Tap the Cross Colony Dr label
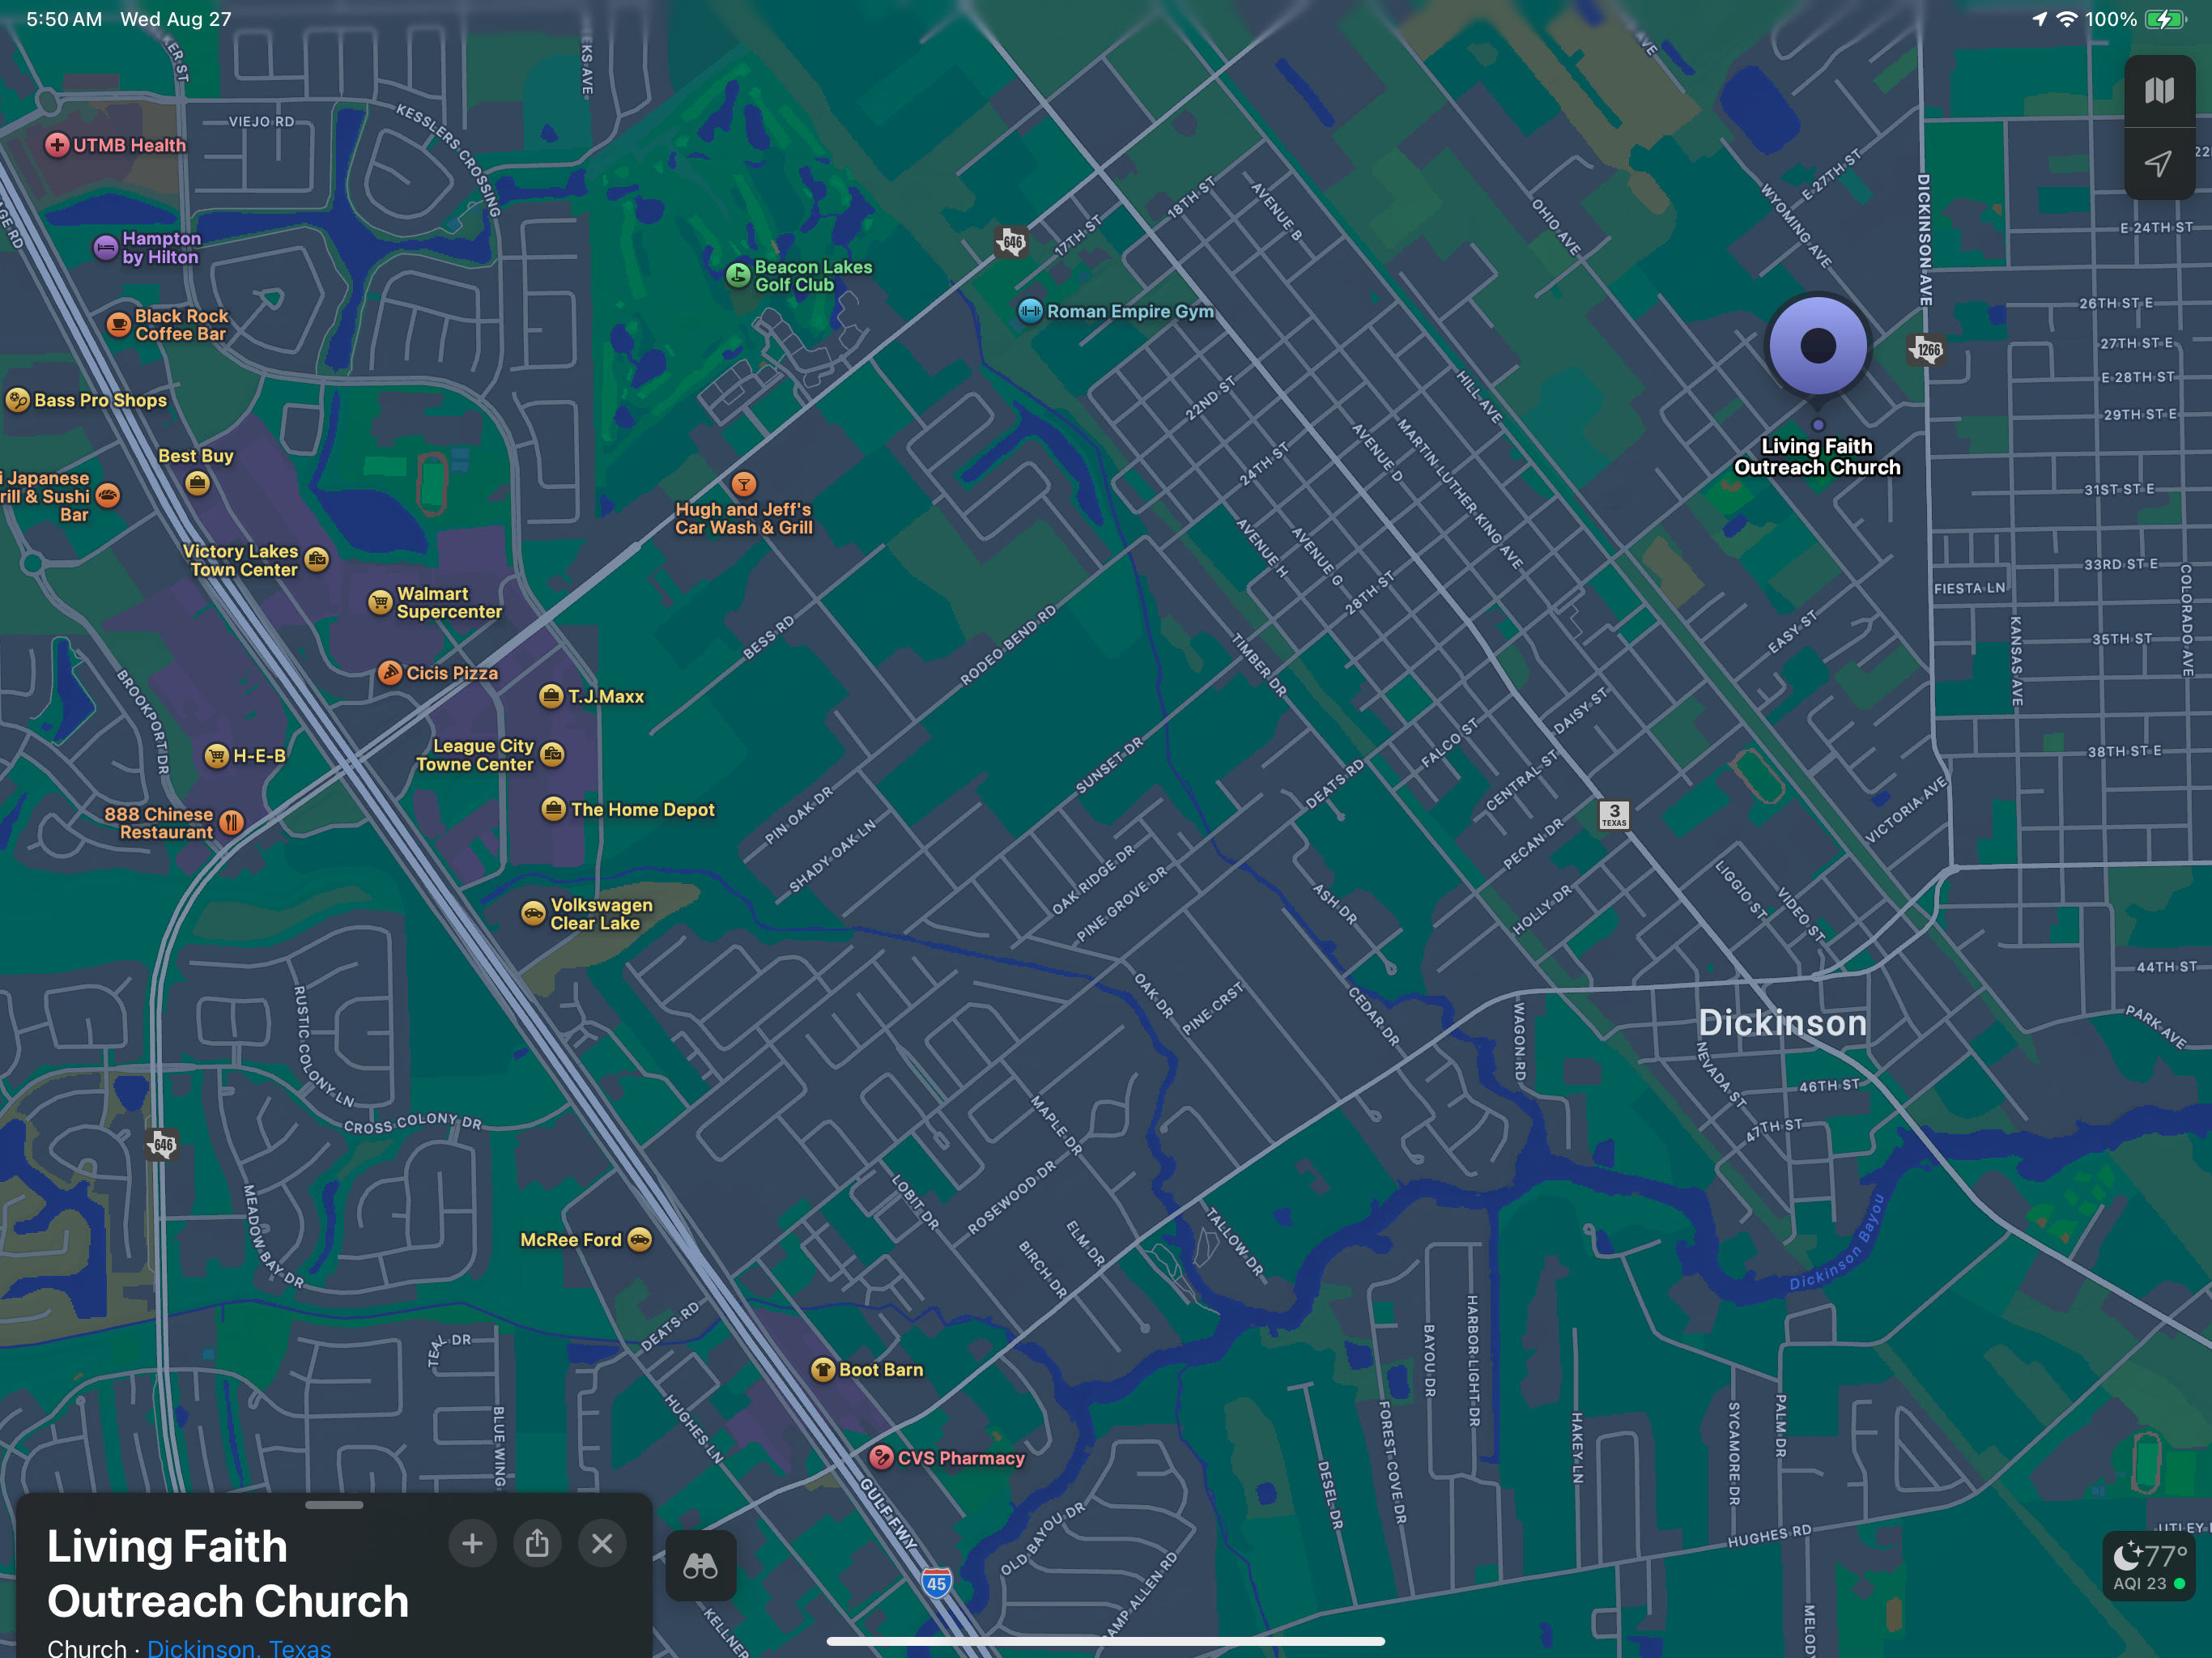2212x1658 pixels. 413,1122
